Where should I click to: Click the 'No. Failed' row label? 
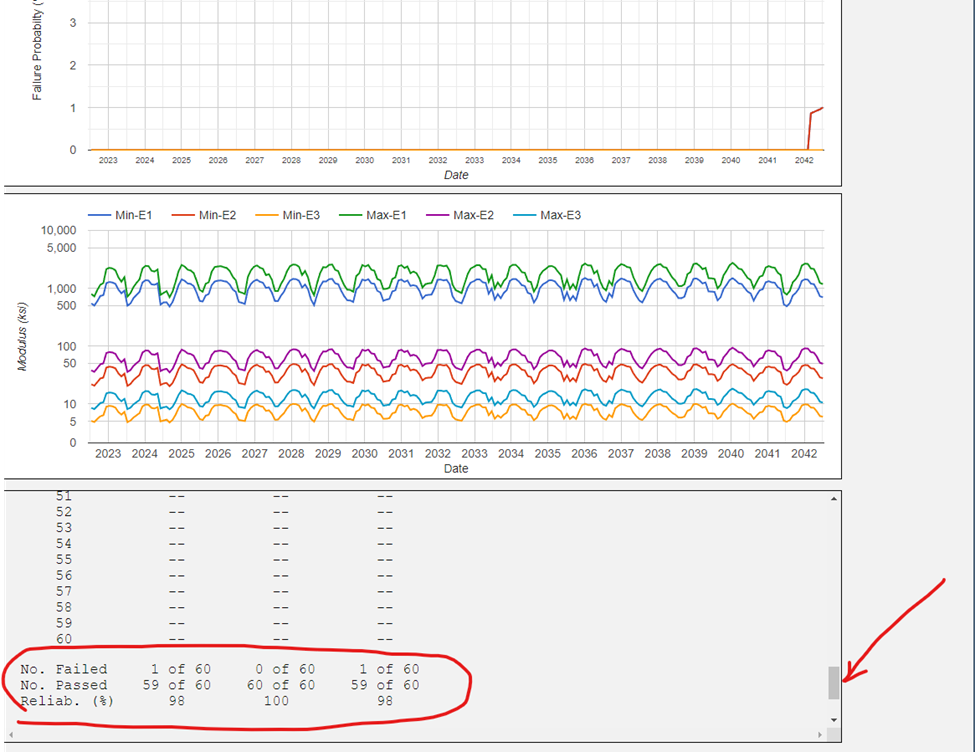point(63,669)
